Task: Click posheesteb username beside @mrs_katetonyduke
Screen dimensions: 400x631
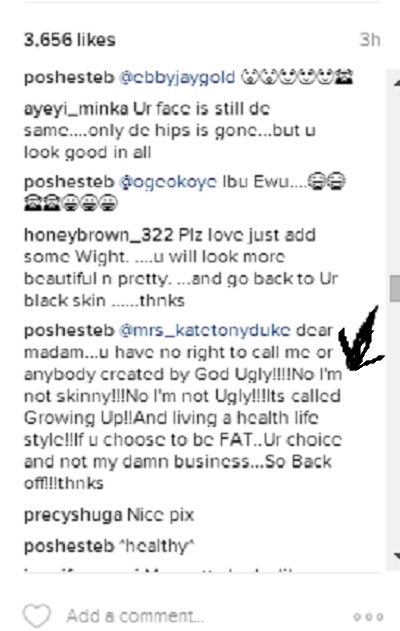Action: click(69, 330)
